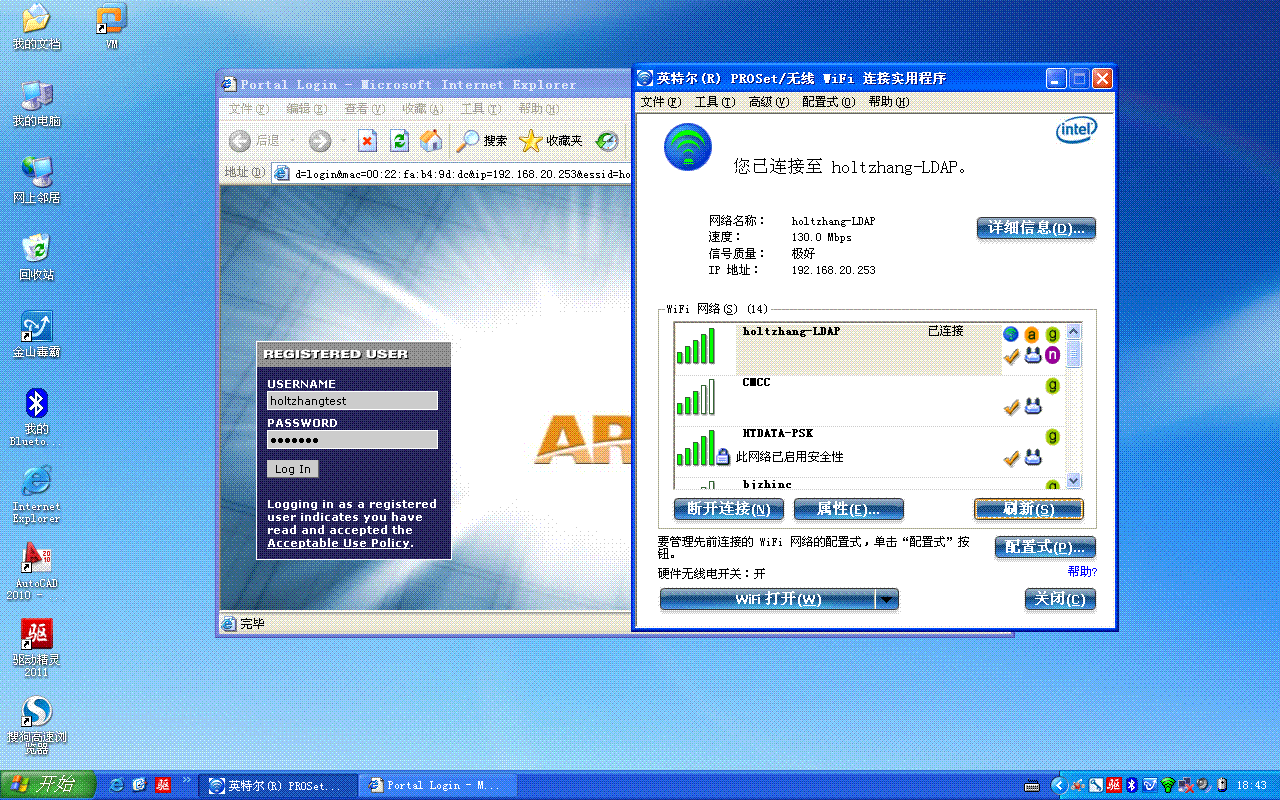Open the PROSet 配置式 menu
This screenshot has height=800, width=1280.
point(828,102)
